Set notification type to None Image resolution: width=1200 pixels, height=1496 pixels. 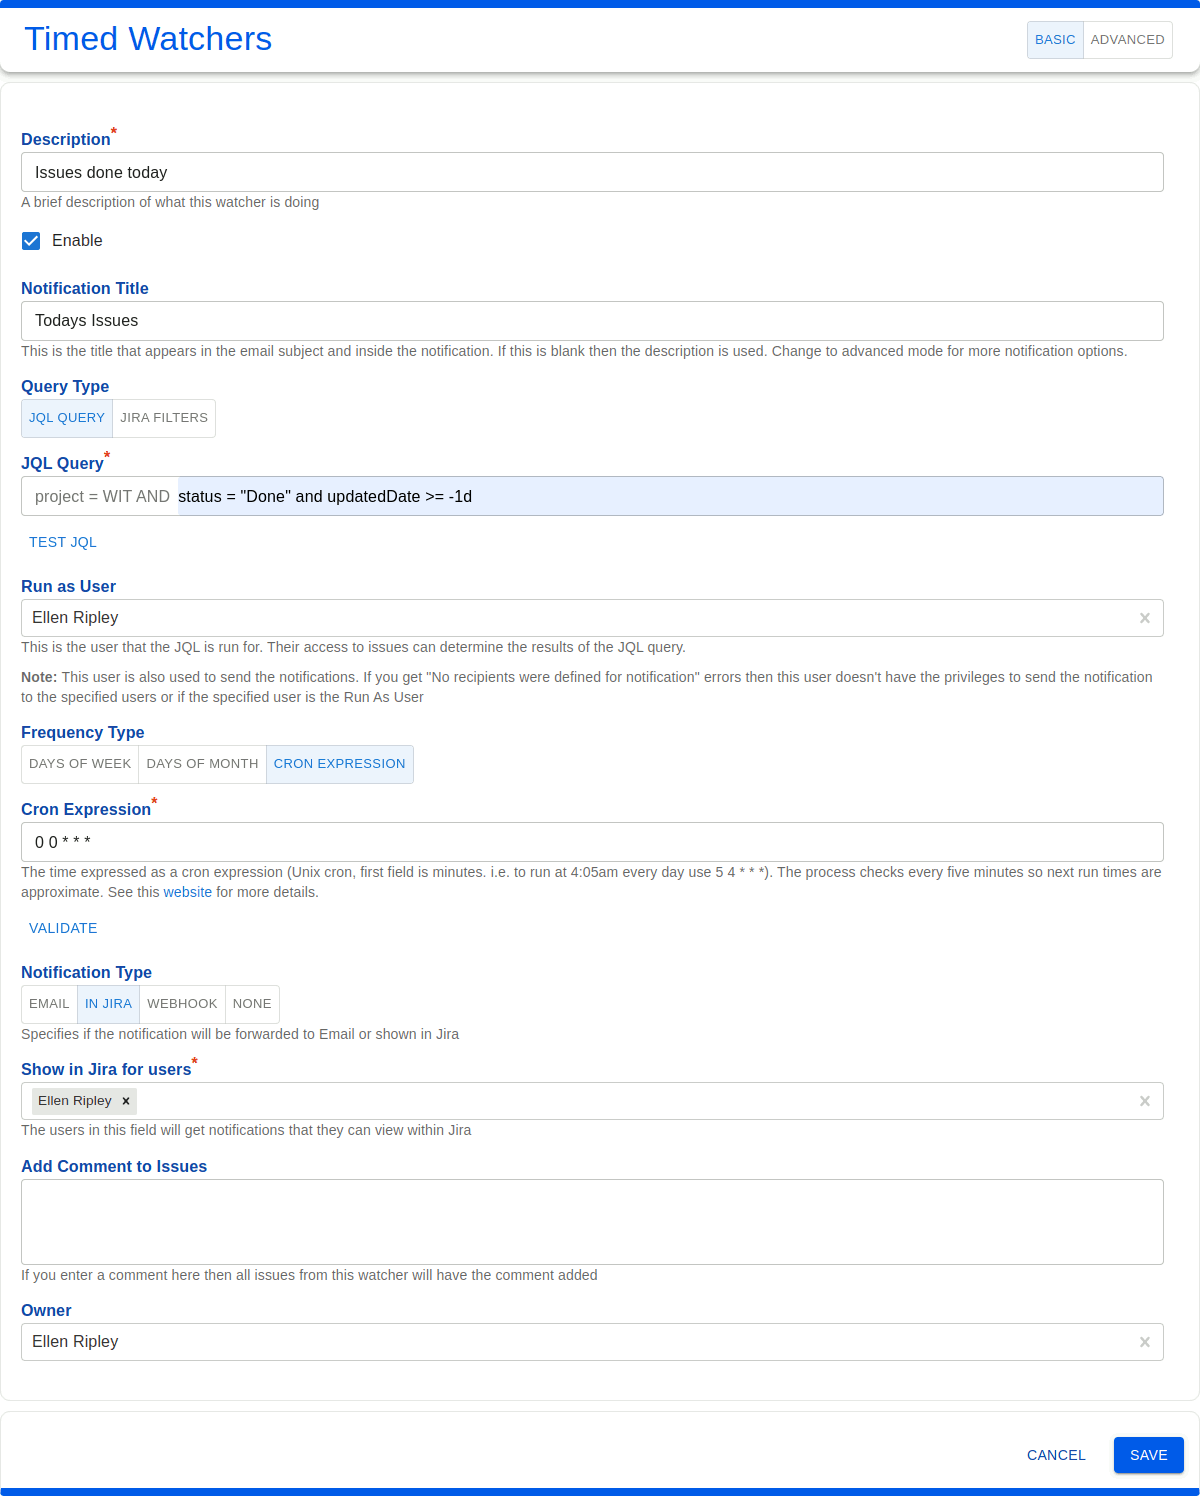point(252,1004)
